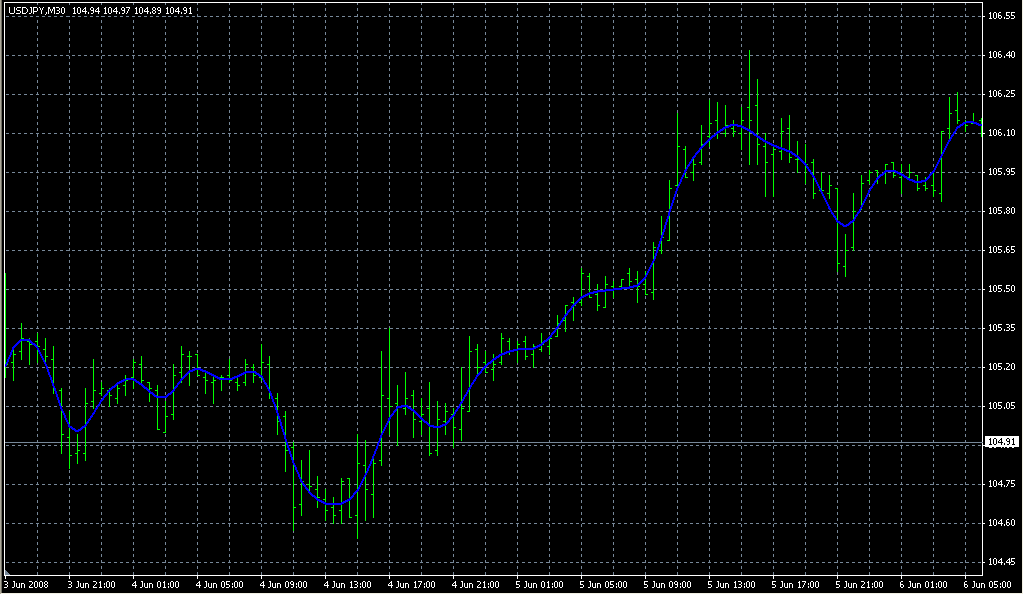The width and height of the screenshot is (1024, 594).
Task: Click the 105.35 price scale label
Action: pyautogui.click(x=1002, y=328)
